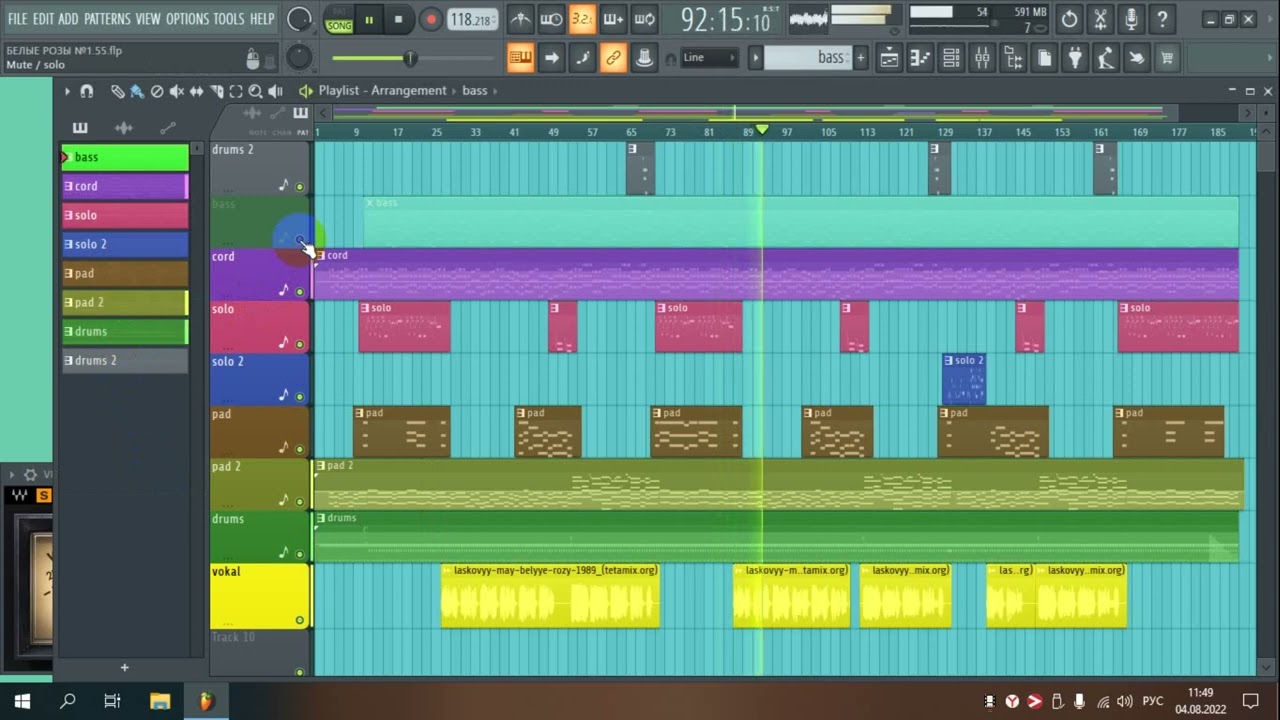The width and height of the screenshot is (1280, 720).
Task: Pause playback with the pause button
Action: click(x=369, y=20)
